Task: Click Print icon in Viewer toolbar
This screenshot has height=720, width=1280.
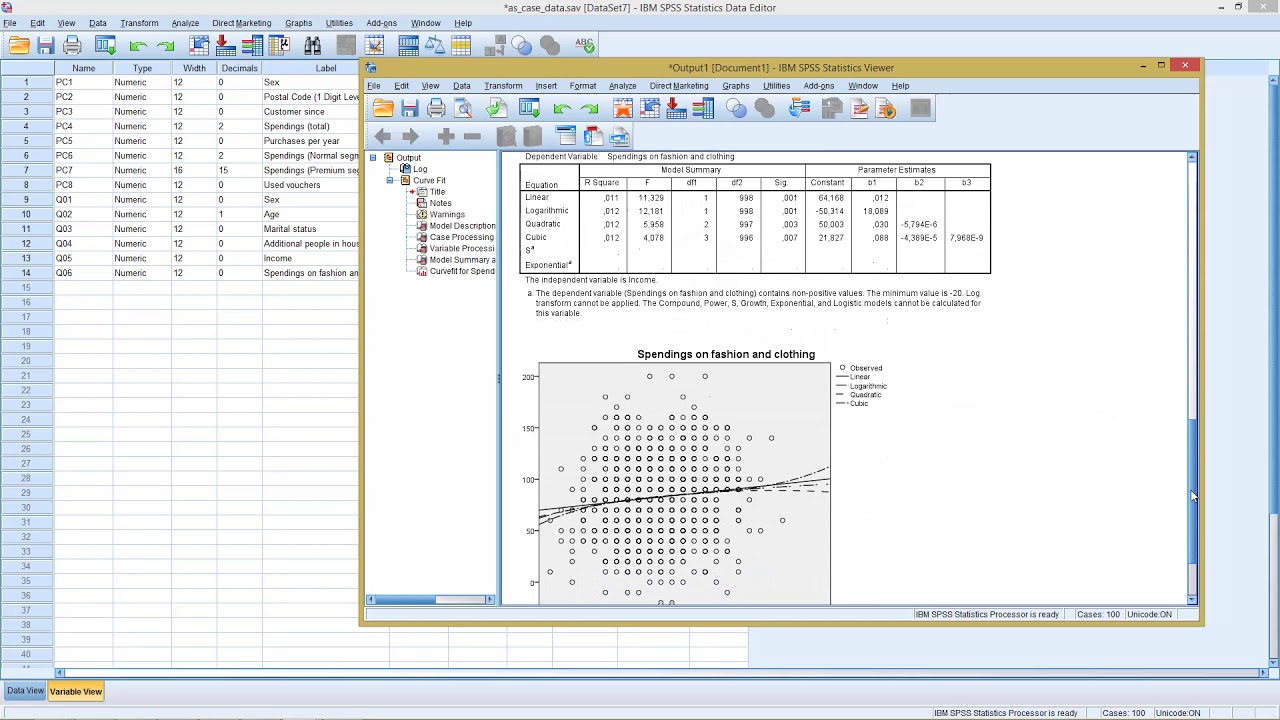Action: click(x=436, y=108)
